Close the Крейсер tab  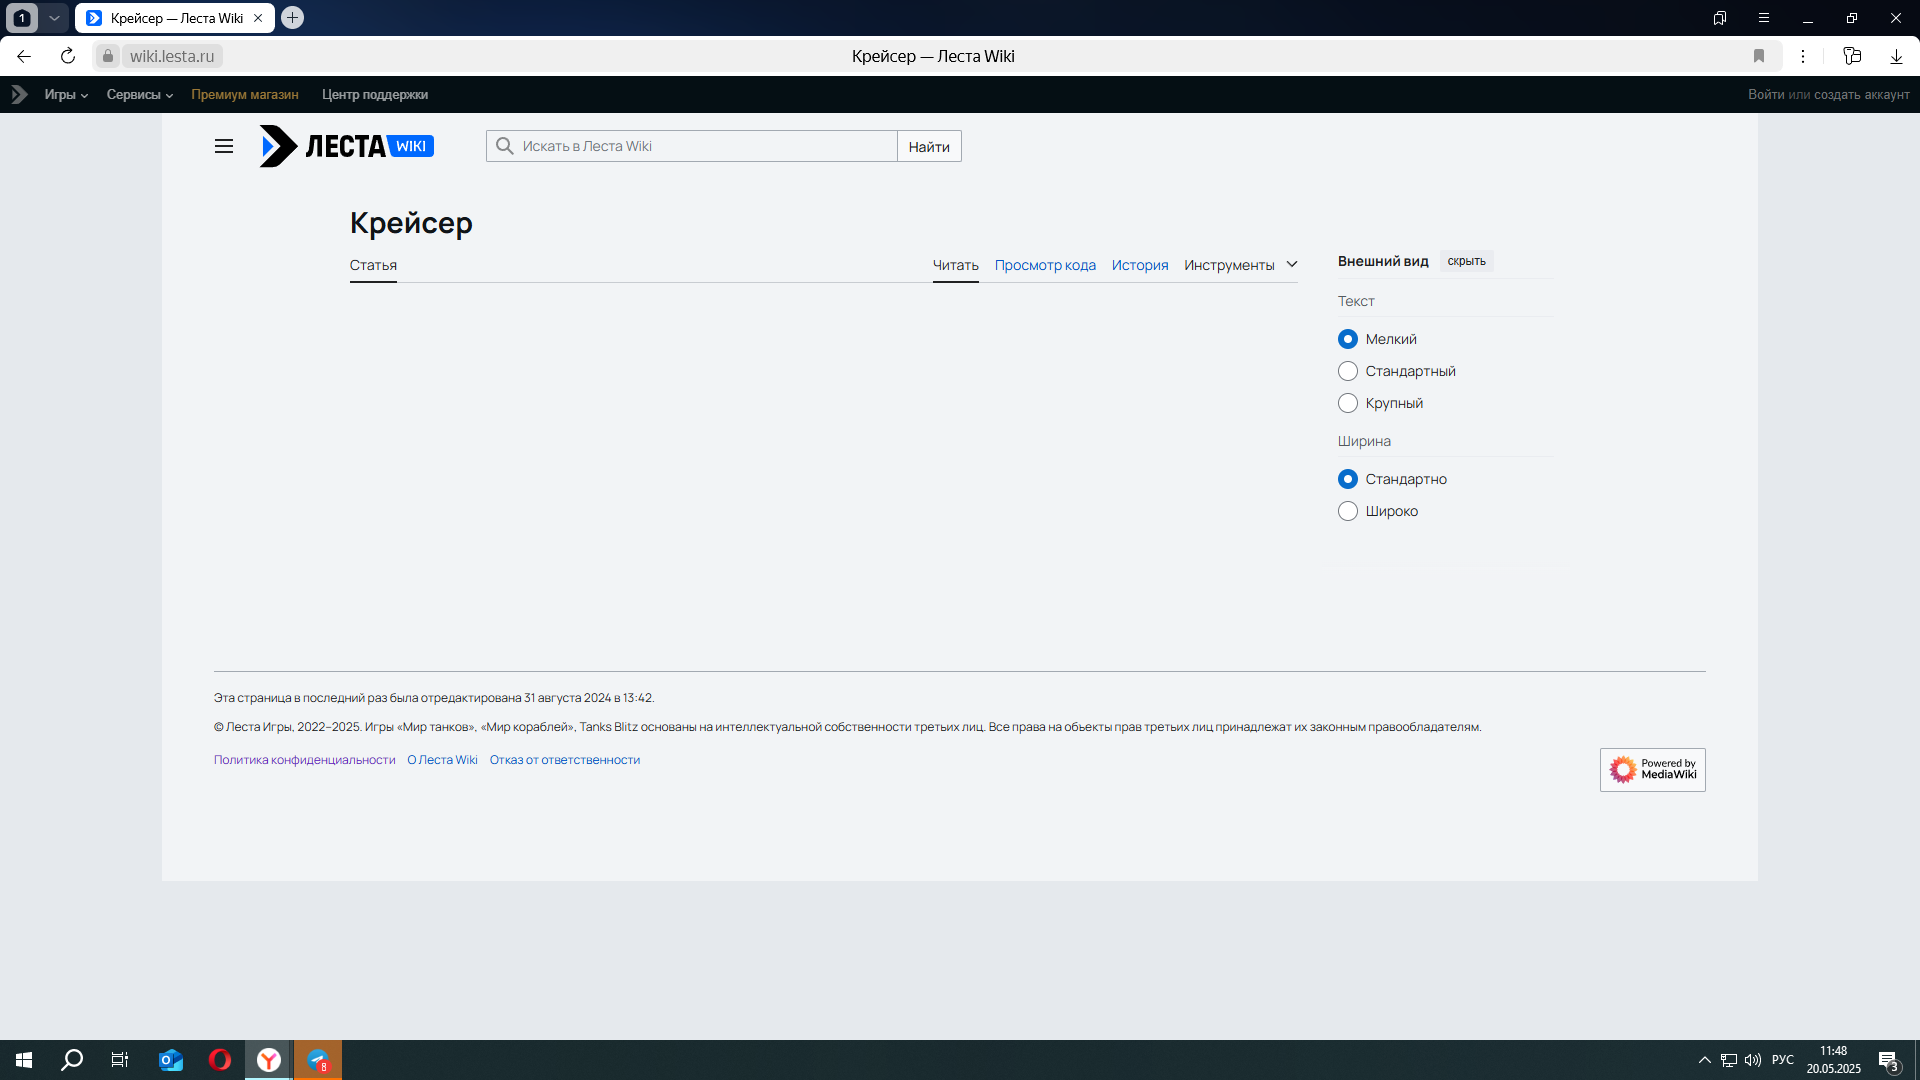click(258, 18)
